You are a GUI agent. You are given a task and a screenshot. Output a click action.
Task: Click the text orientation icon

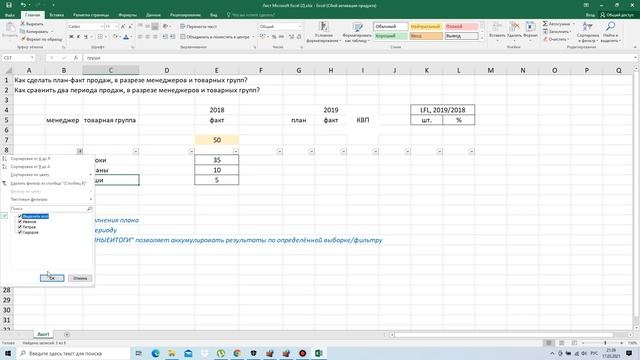point(165,27)
